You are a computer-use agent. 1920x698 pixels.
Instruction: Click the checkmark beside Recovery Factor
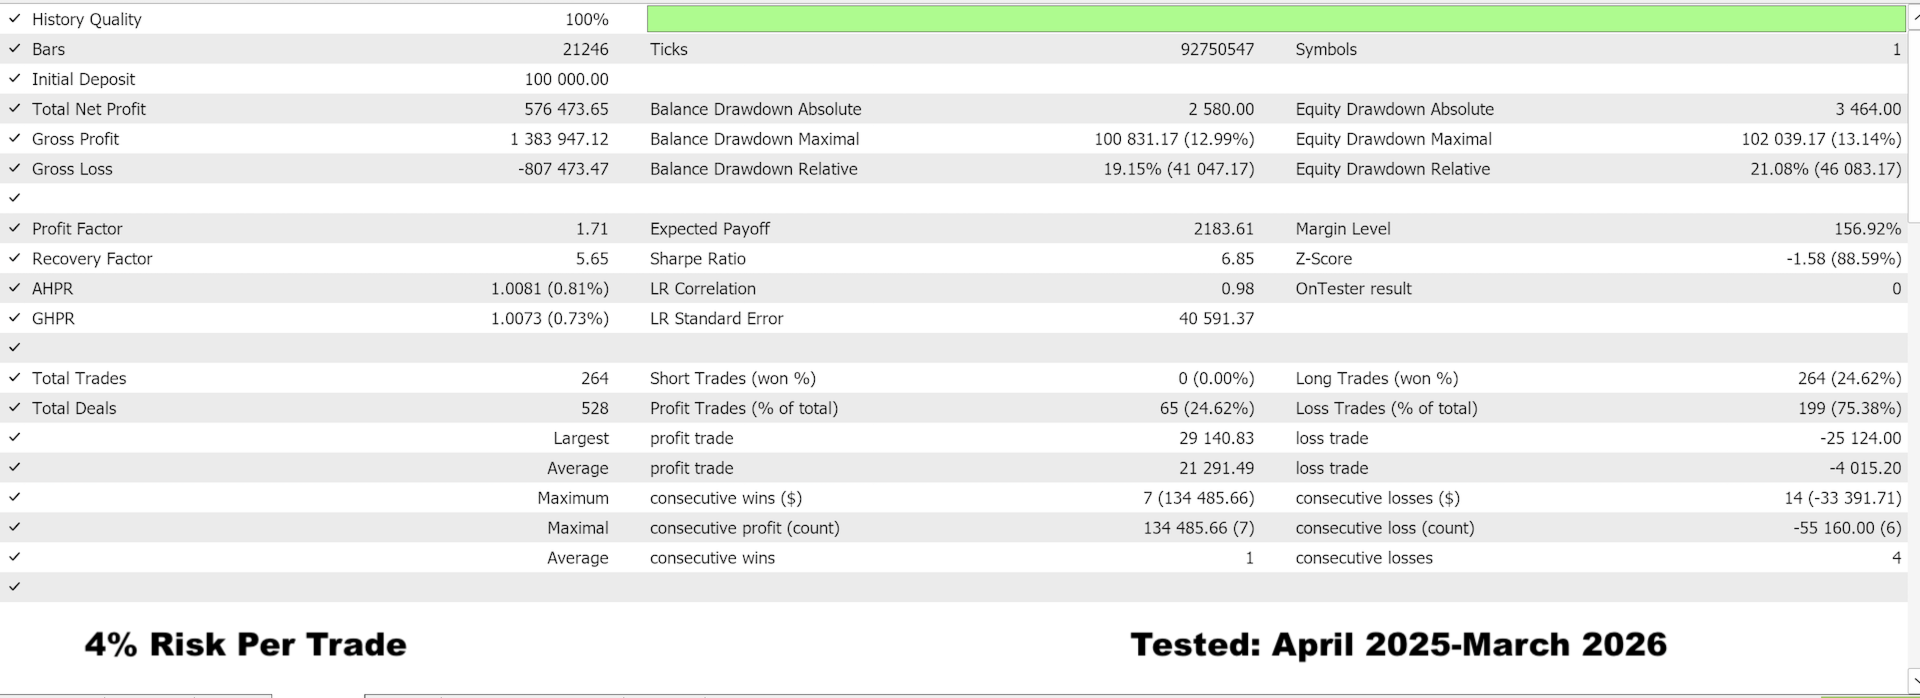click(x=14, y=259)
